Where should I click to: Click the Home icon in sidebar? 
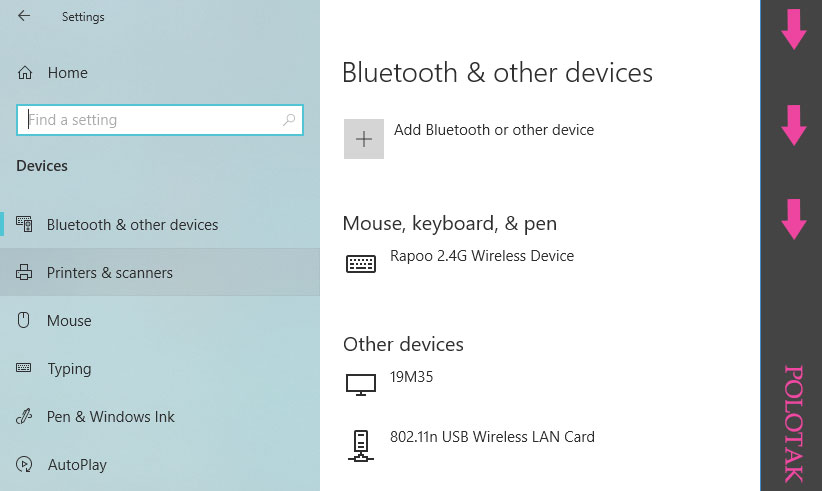[25, 72]
